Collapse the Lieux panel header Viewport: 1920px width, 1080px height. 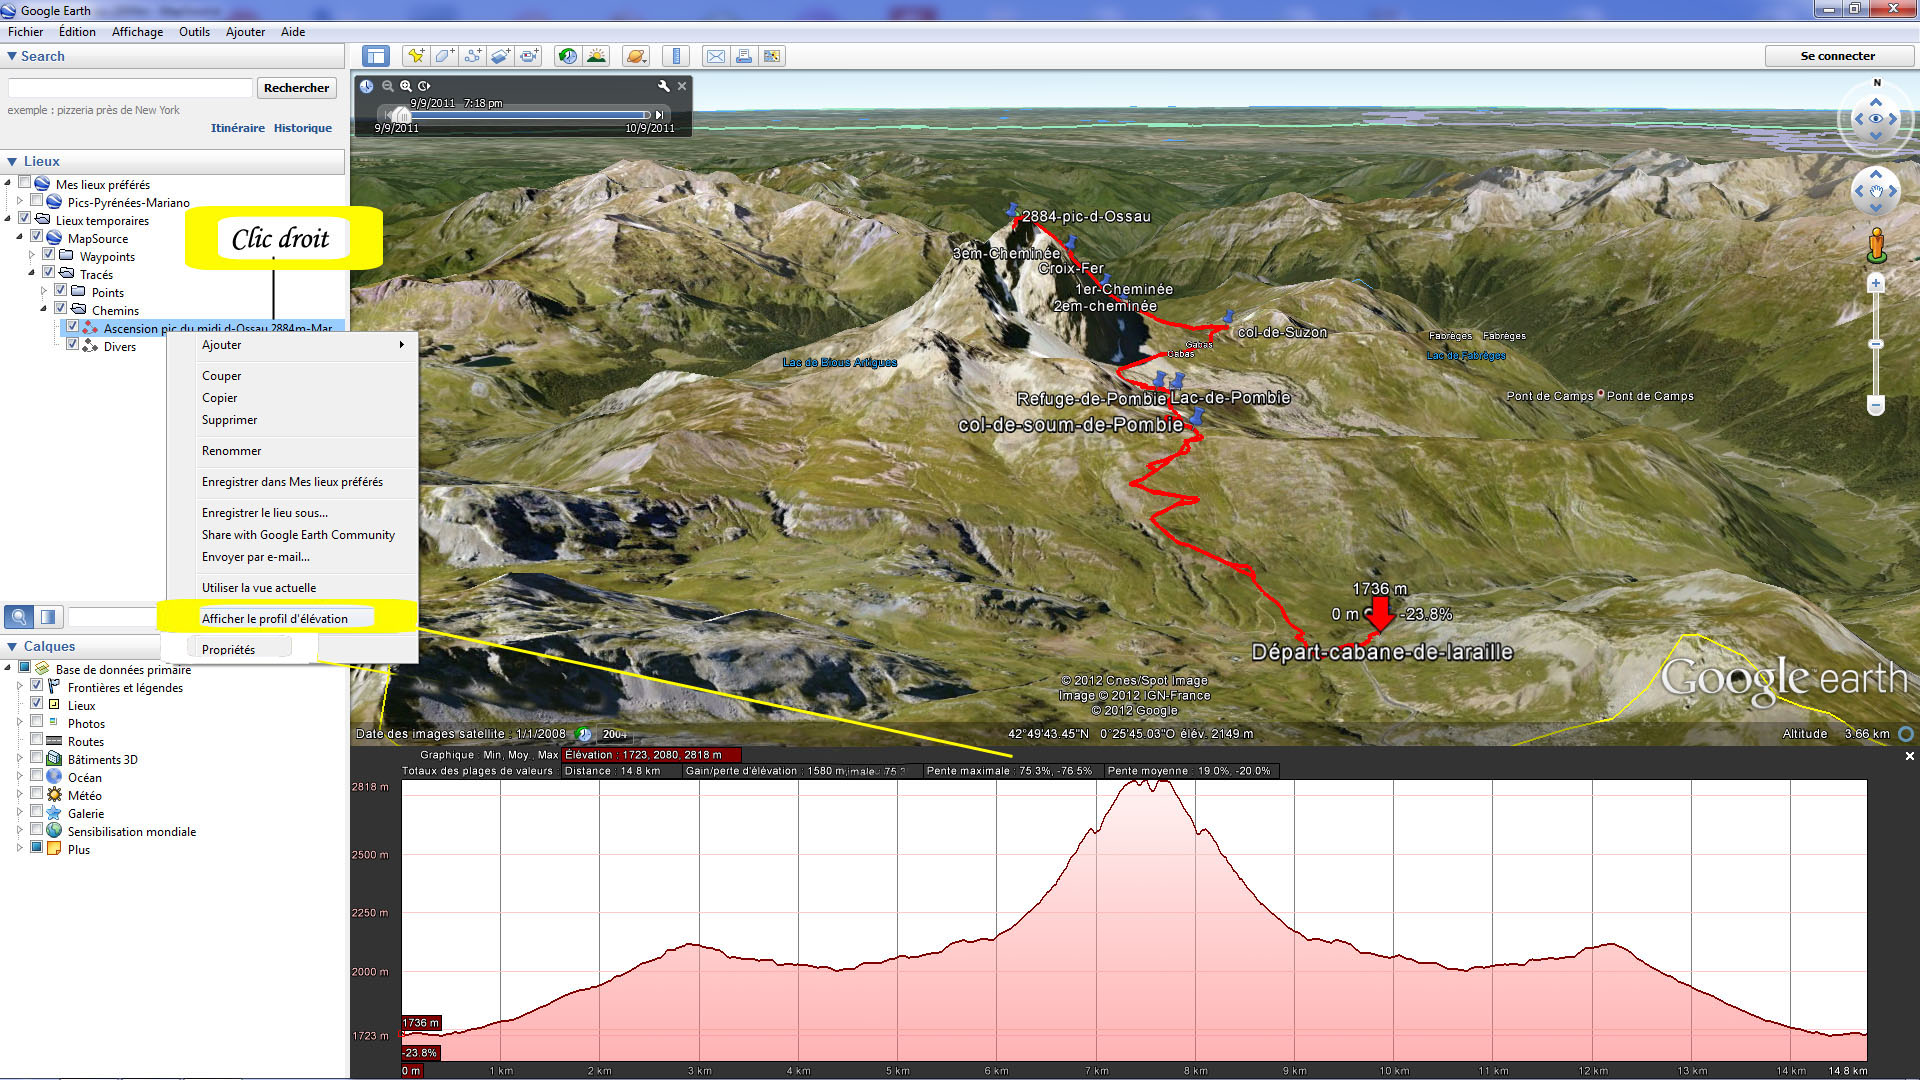(174, 161)
